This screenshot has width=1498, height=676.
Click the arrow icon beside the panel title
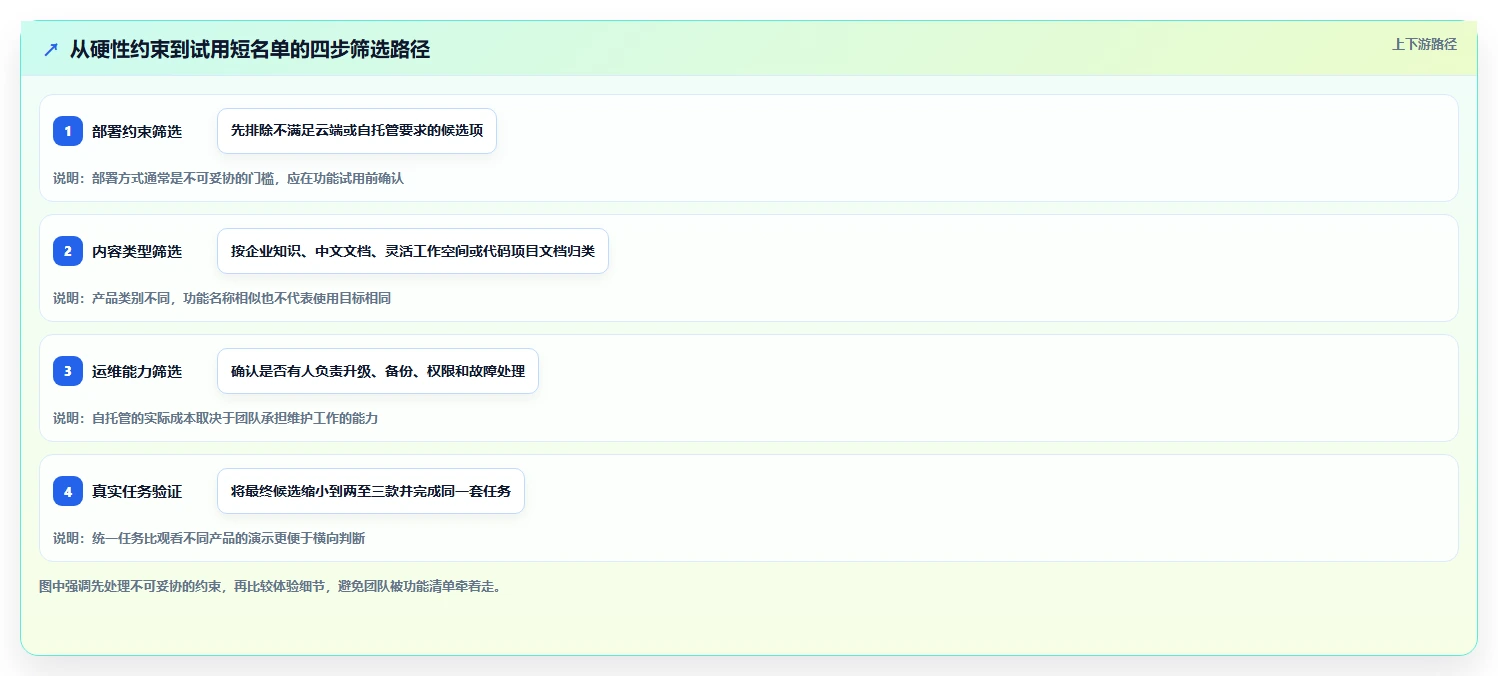pyautogui.click(x=51, y=49)
